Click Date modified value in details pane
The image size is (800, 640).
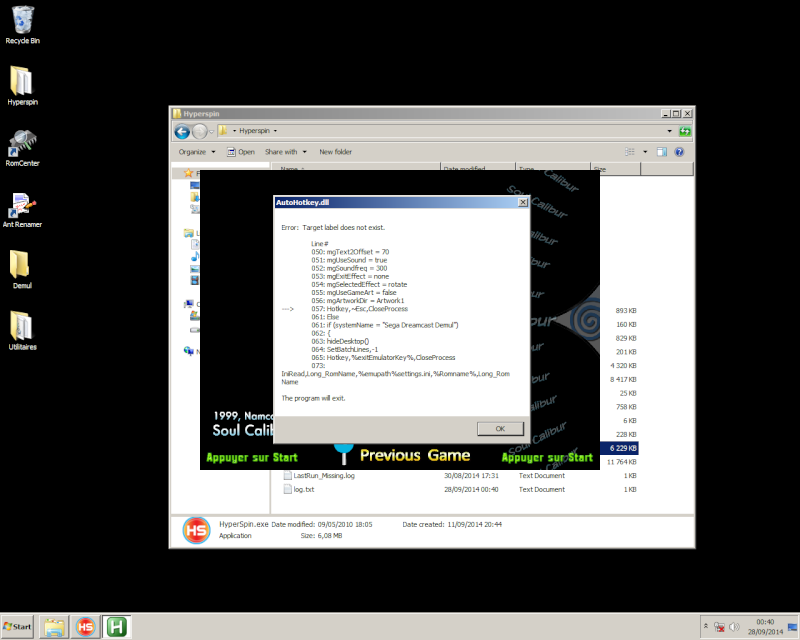[345, 524]
